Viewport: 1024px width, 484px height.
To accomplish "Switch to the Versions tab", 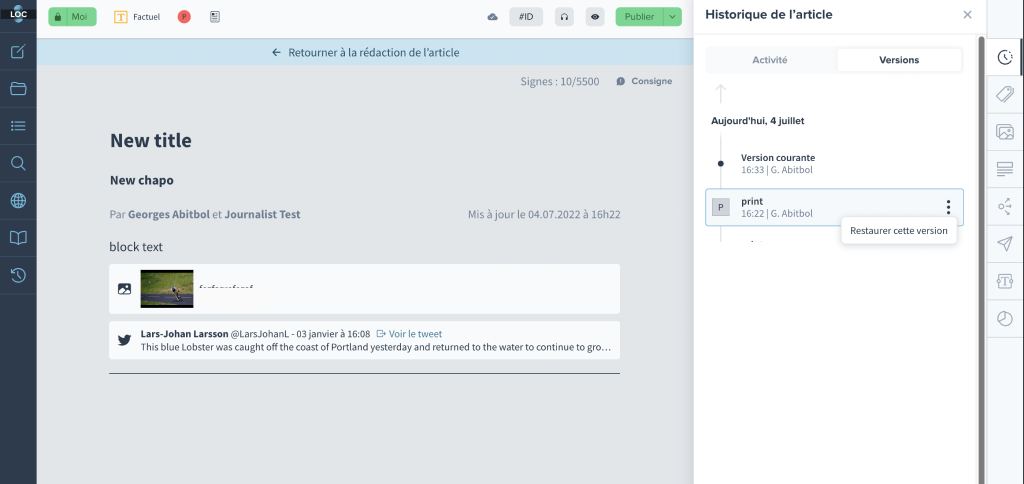I will coord(899,60).
